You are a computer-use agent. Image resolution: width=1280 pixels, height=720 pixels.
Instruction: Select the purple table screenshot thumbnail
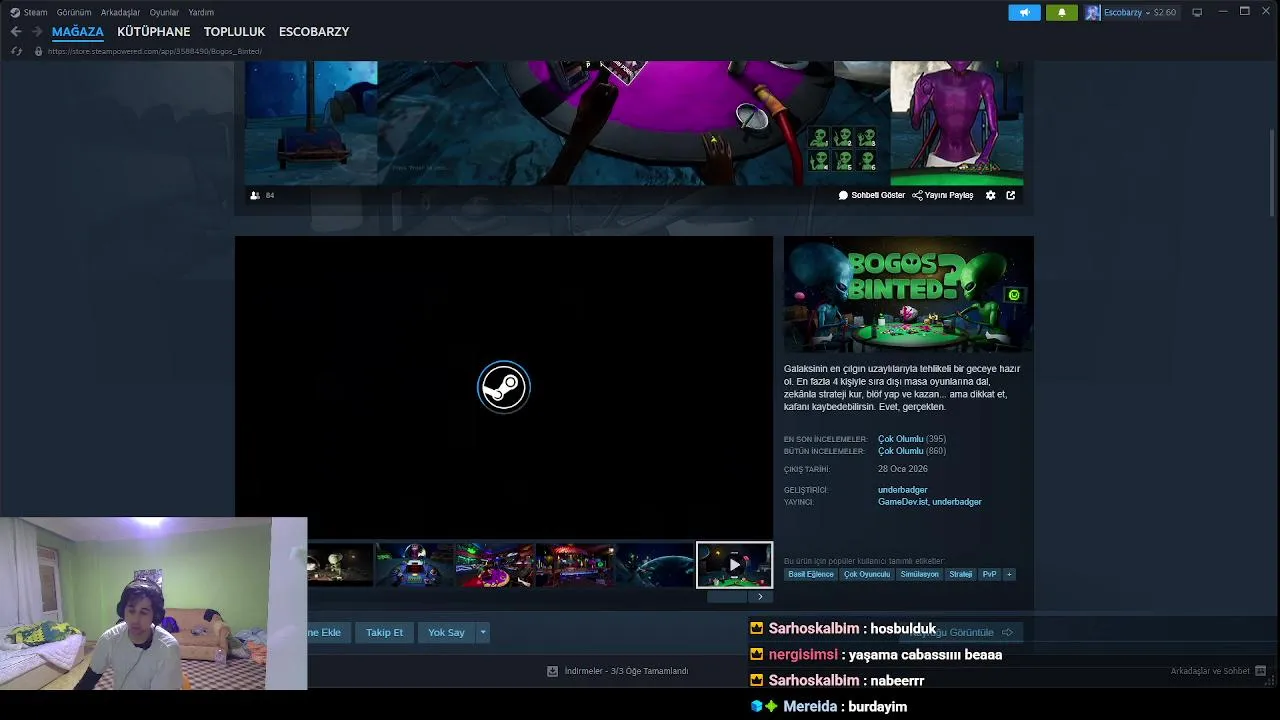495,565
